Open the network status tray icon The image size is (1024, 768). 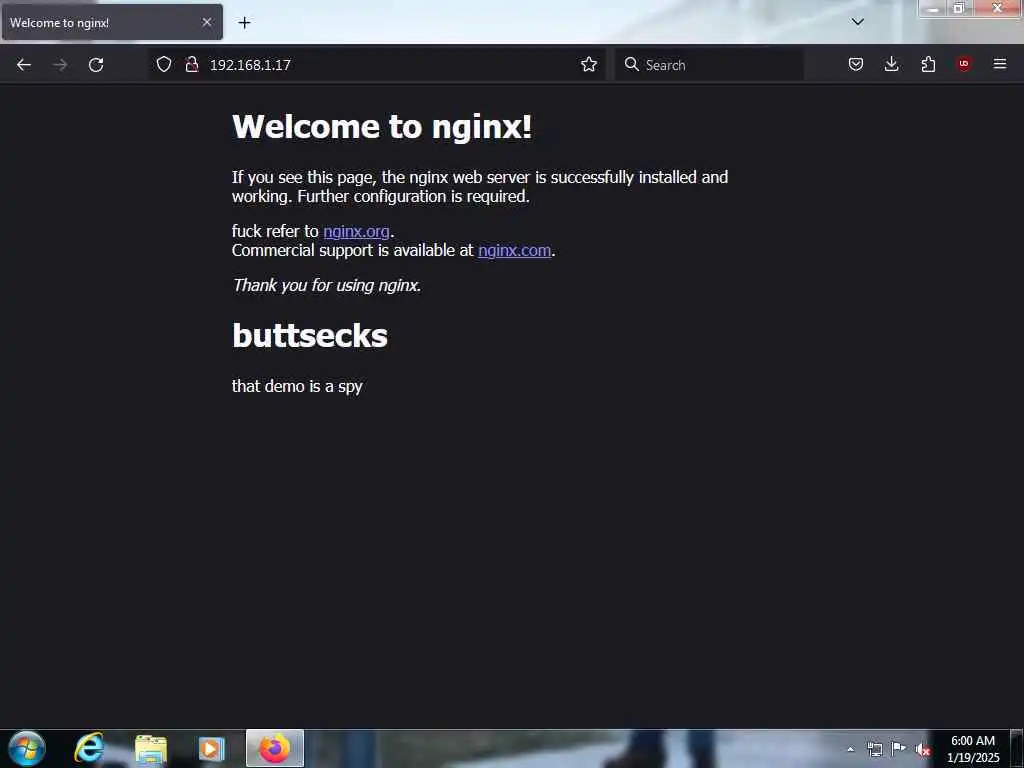874,750
